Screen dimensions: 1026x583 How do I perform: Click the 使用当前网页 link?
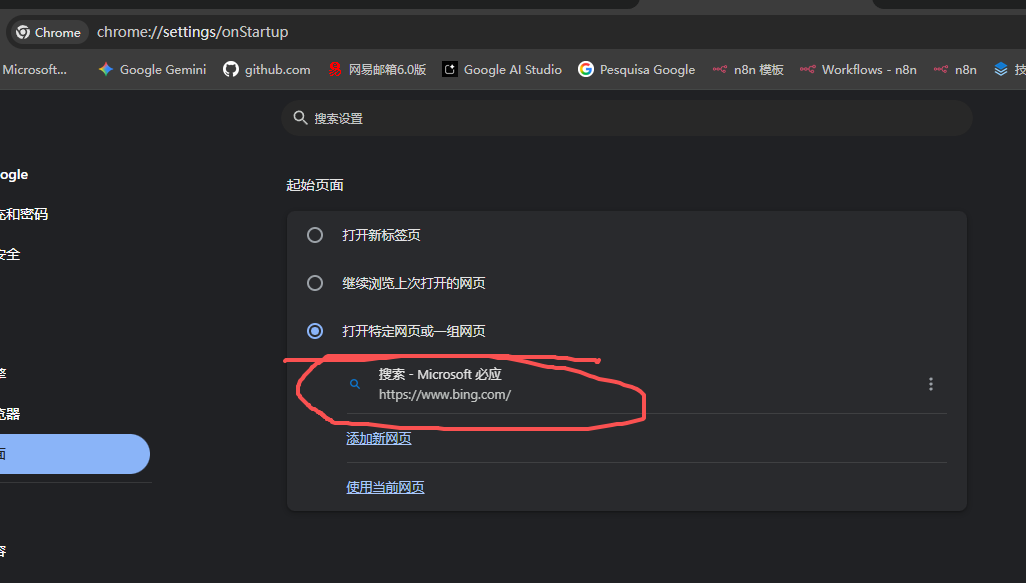pyautogui.click(x=385, y=487)
